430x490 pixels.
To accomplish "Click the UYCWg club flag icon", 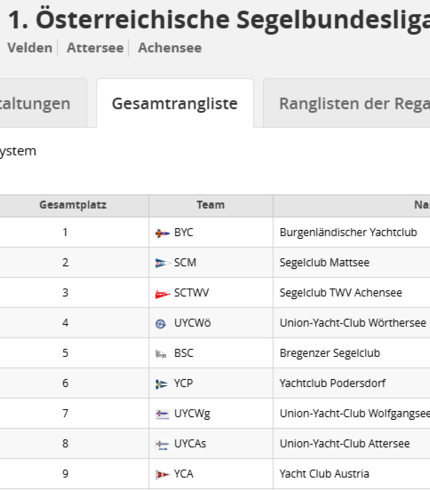I will (x=162, y=414).
